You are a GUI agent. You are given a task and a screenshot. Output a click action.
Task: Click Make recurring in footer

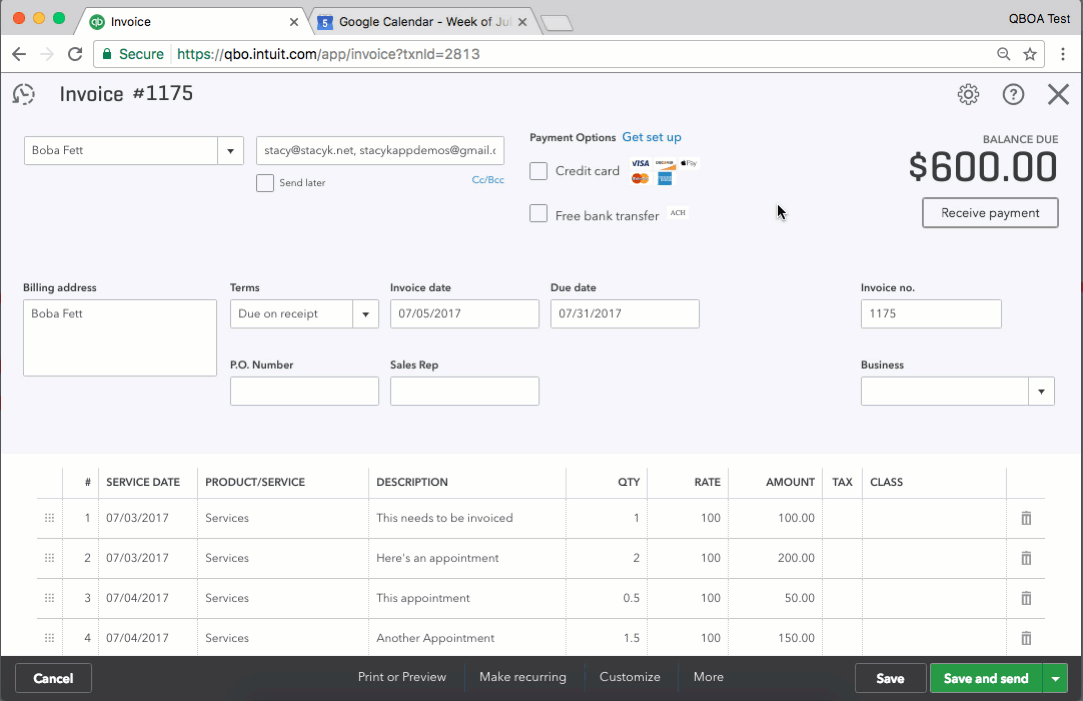click(523, 677)
